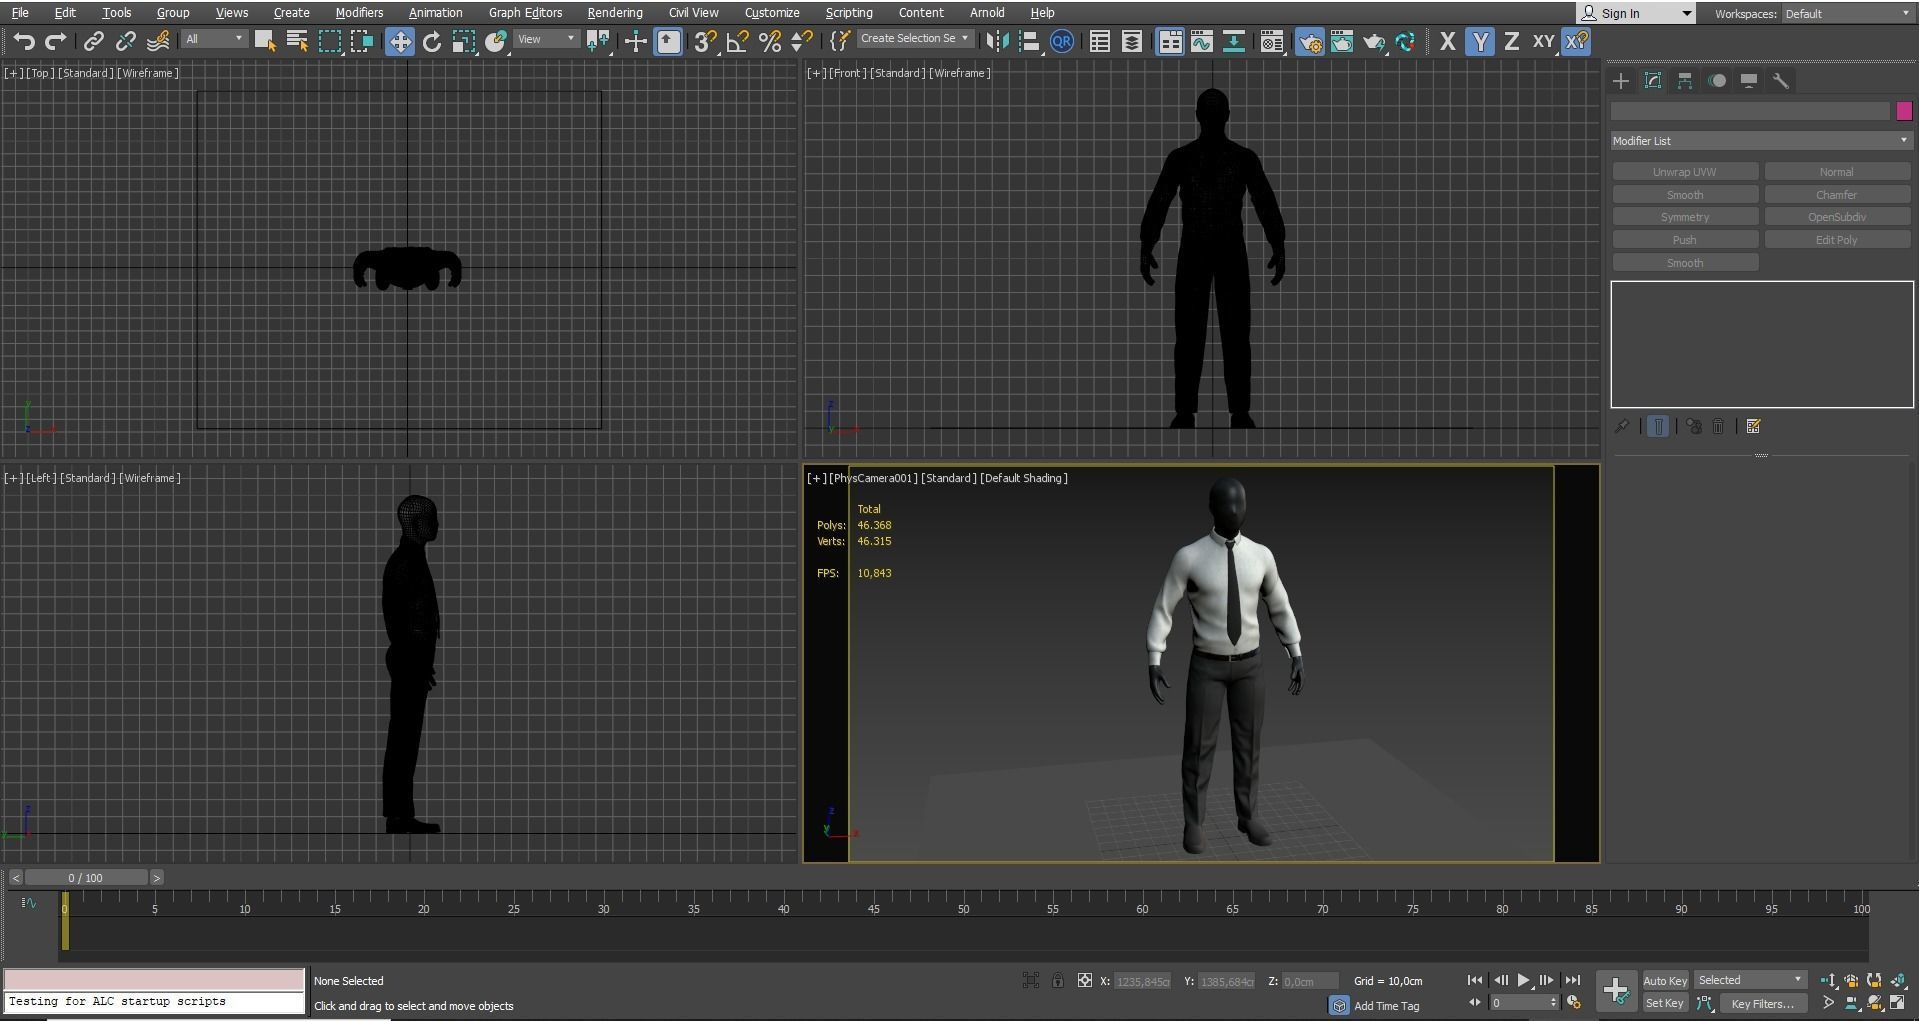
Task: Open the Curve Editor
Action: point(1202,41)
